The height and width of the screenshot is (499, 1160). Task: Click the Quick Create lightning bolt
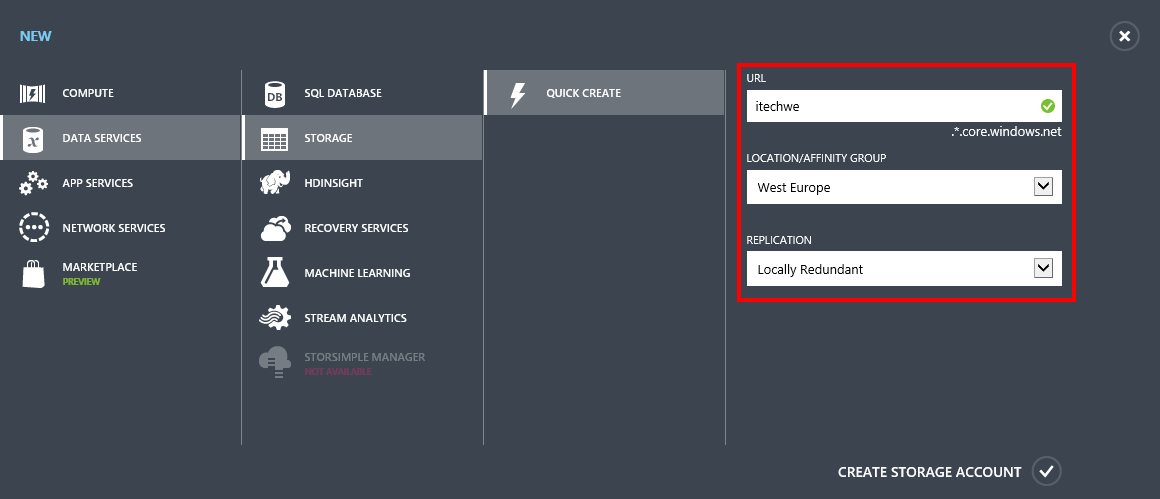click(x=519, y=94)
